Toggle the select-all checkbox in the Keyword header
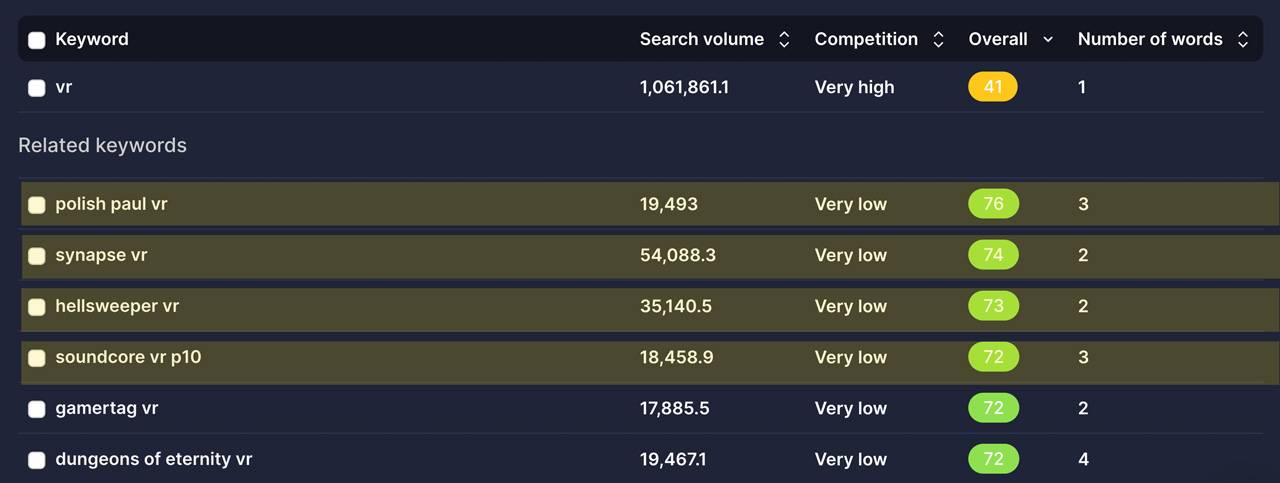This screenshot has height=483, width=1280. [x=37, y=40]
